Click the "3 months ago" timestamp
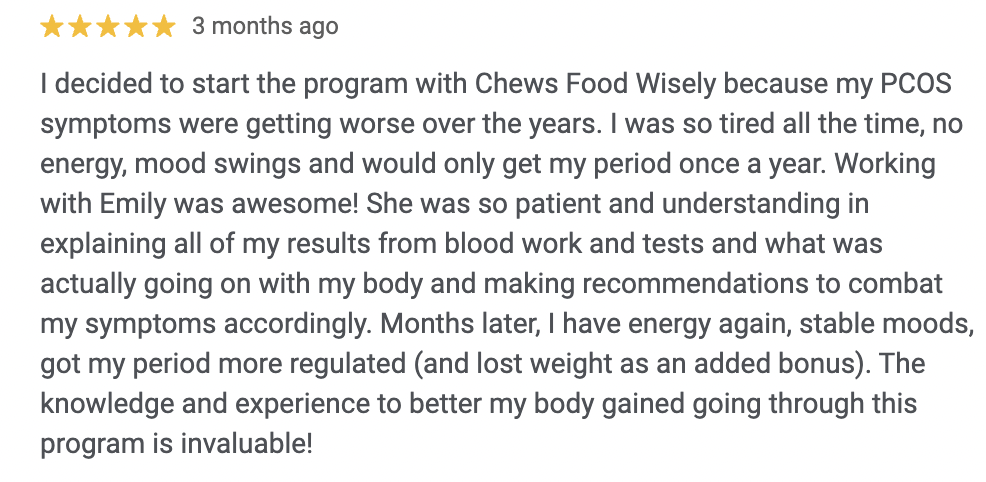The width and height of the screenshot is (986, 482). [265, 27]
